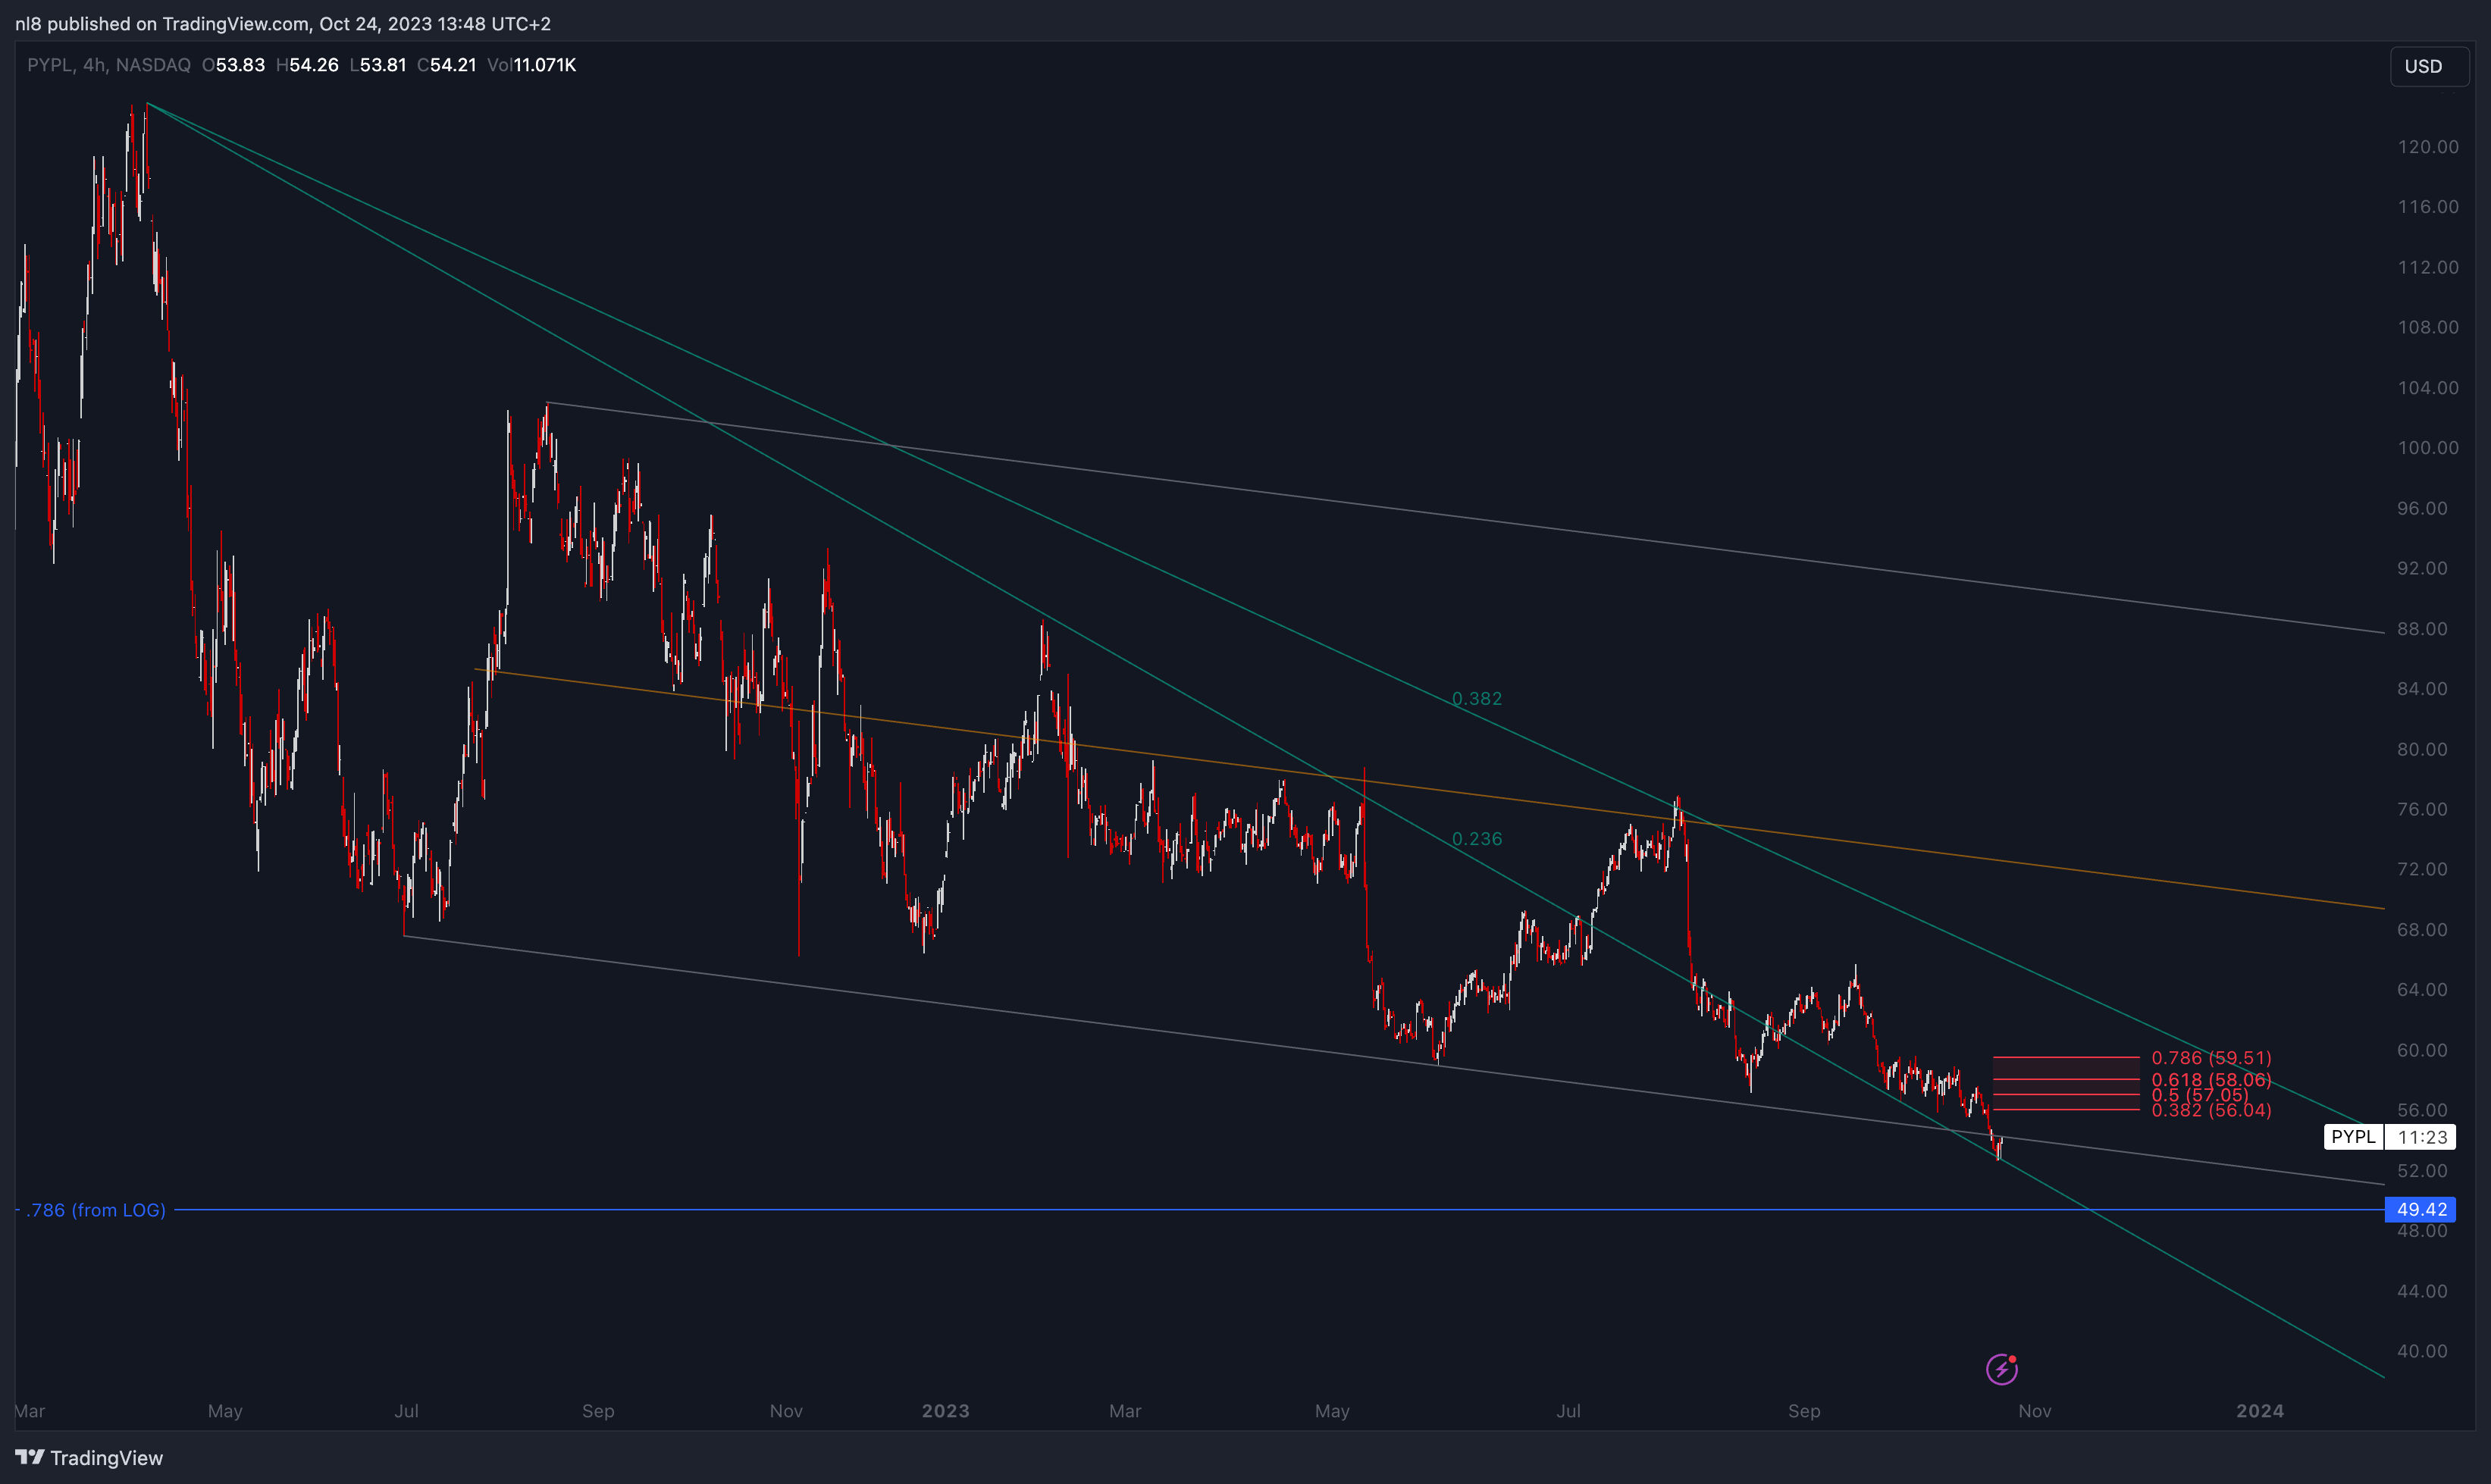
Task: Click the Sep label after Jul 2023
Action: point(1803,1410)
